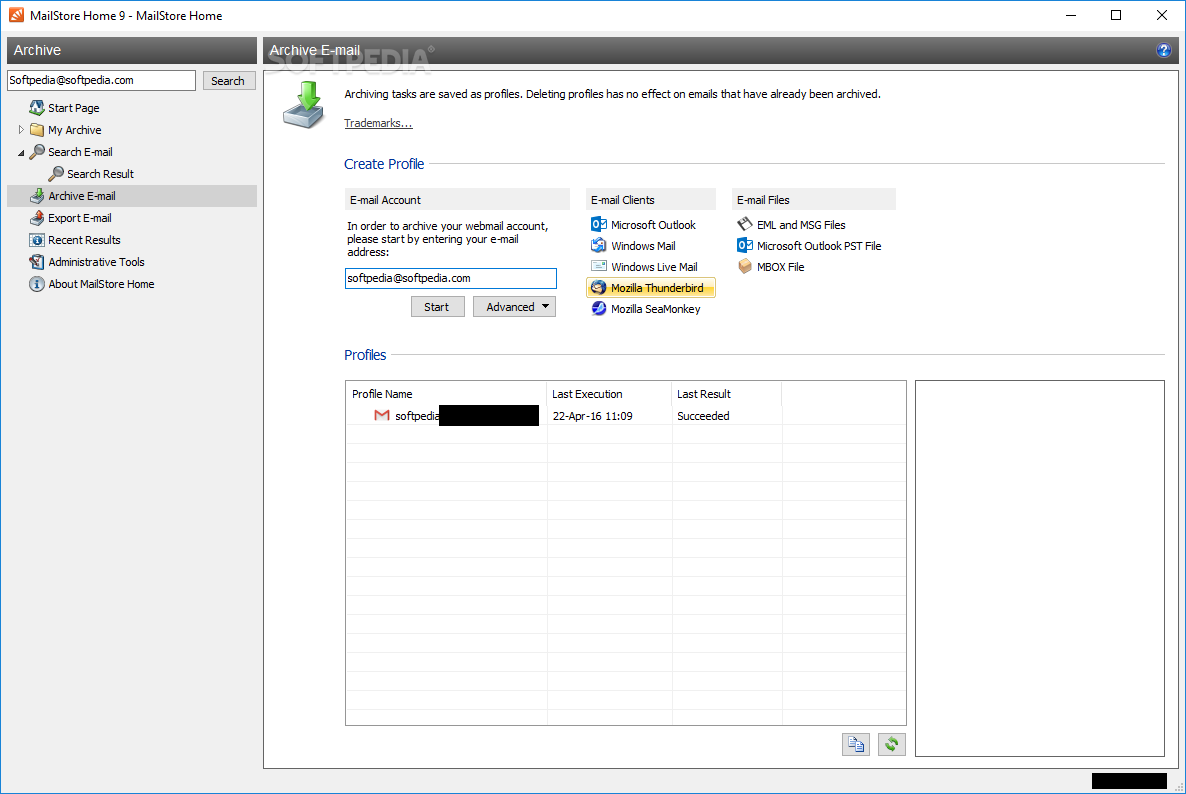1186x794 pixels.
Task: Collapse the Search E-mail tree node
Action: (21, 153)
